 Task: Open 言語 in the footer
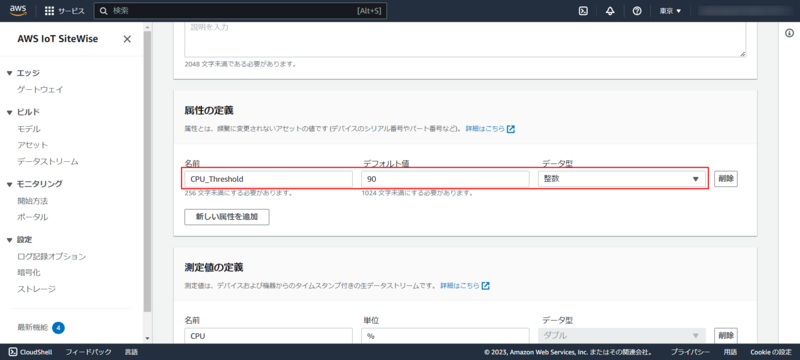pos(131,352)
